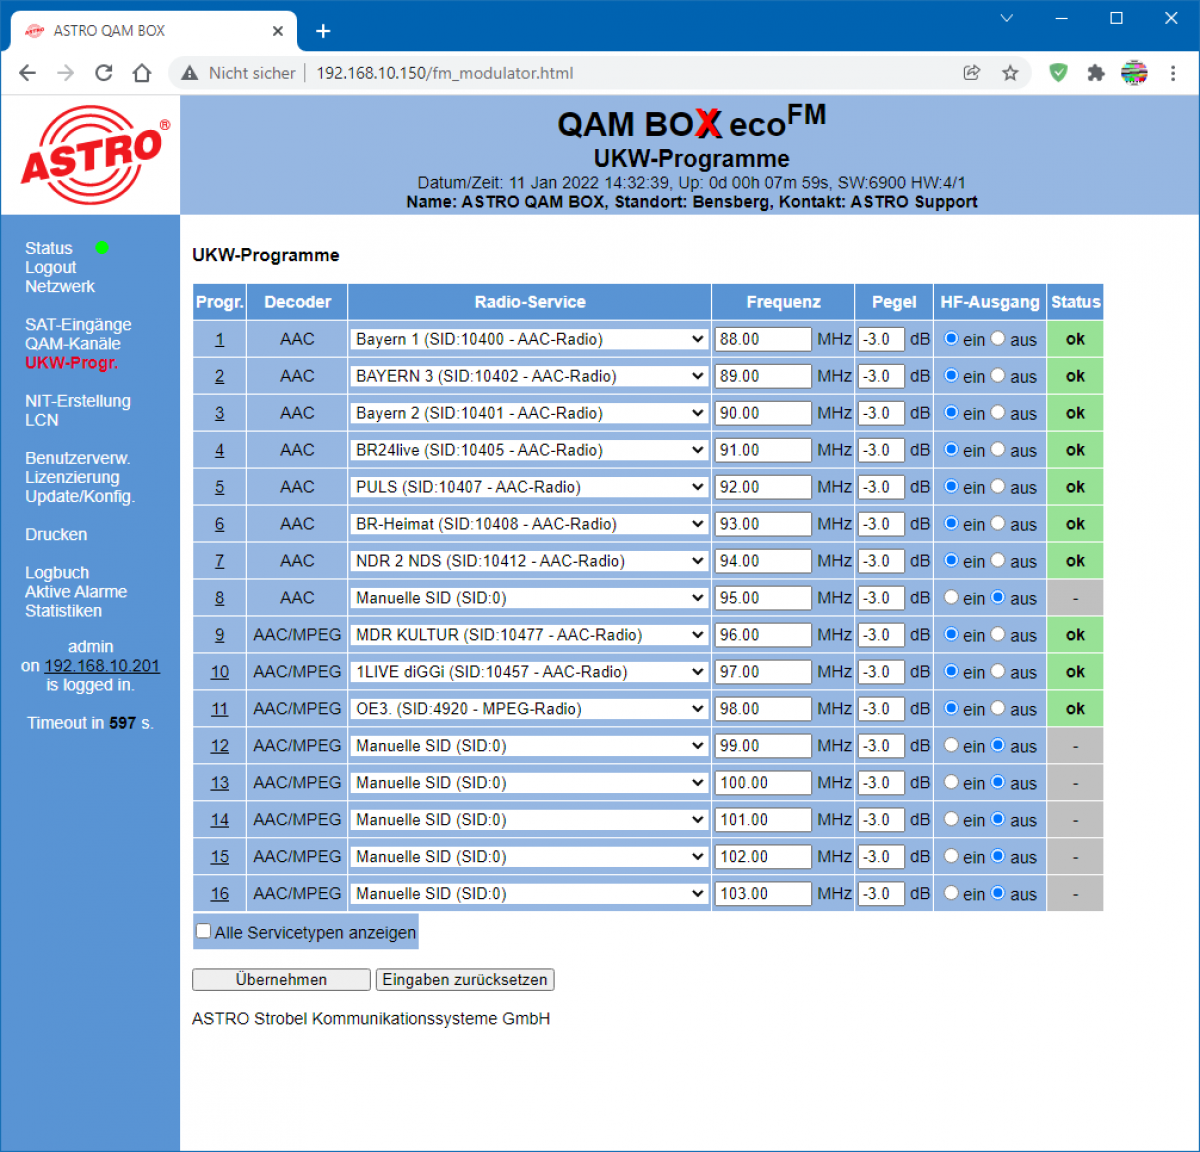Open the 1LIVE diGGi radio-service dropdown
1200x1152 pixels.
pyautogui.click(x=529, y=672)
